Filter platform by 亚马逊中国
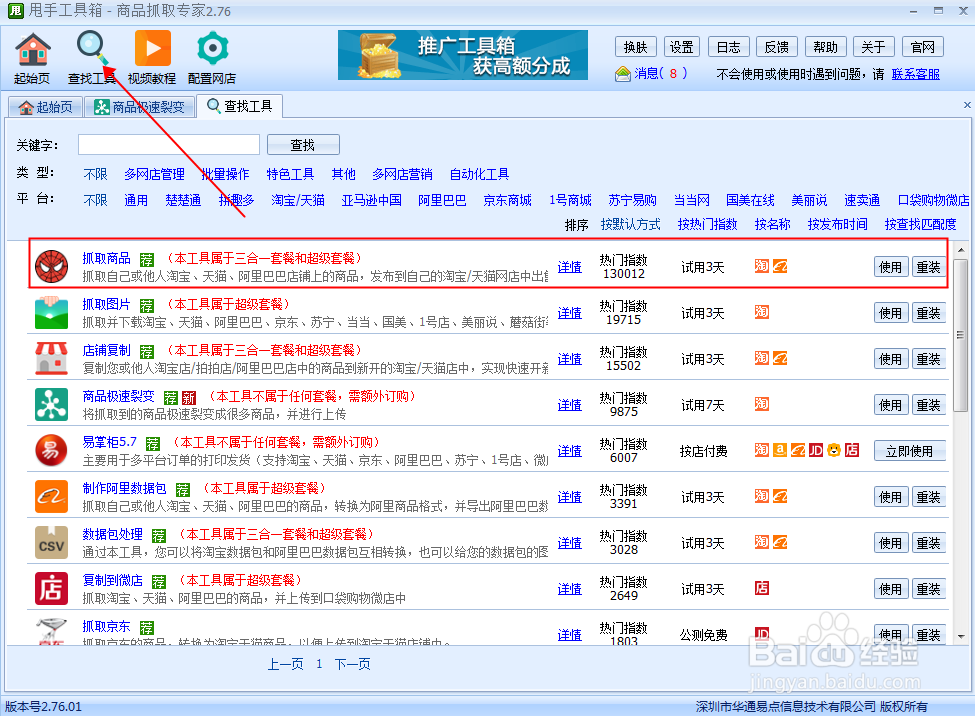The image size is (975, 716). (371, 200)
